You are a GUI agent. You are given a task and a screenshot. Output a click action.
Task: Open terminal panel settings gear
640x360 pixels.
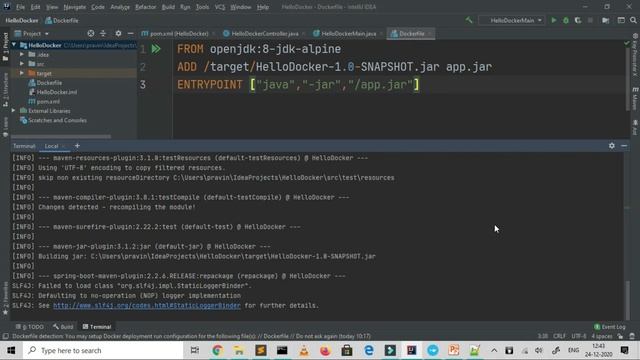pos(611,146)
